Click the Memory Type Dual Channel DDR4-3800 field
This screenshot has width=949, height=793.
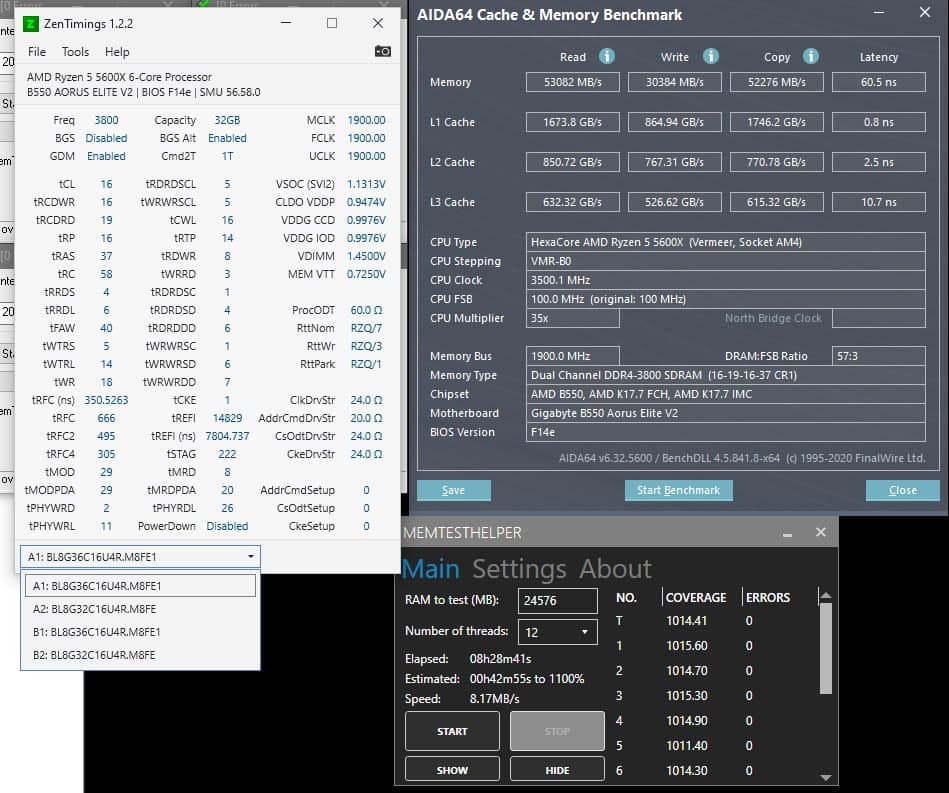coord(726,375)
